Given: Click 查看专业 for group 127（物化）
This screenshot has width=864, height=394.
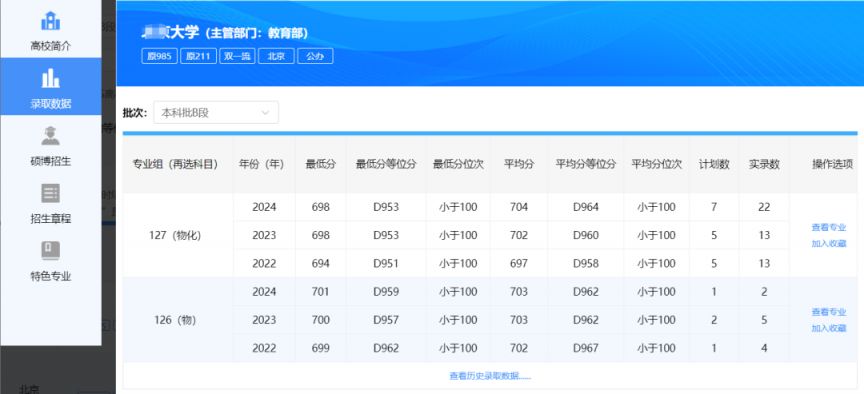Looking at the screenshot, I should [x=828, y=227].
